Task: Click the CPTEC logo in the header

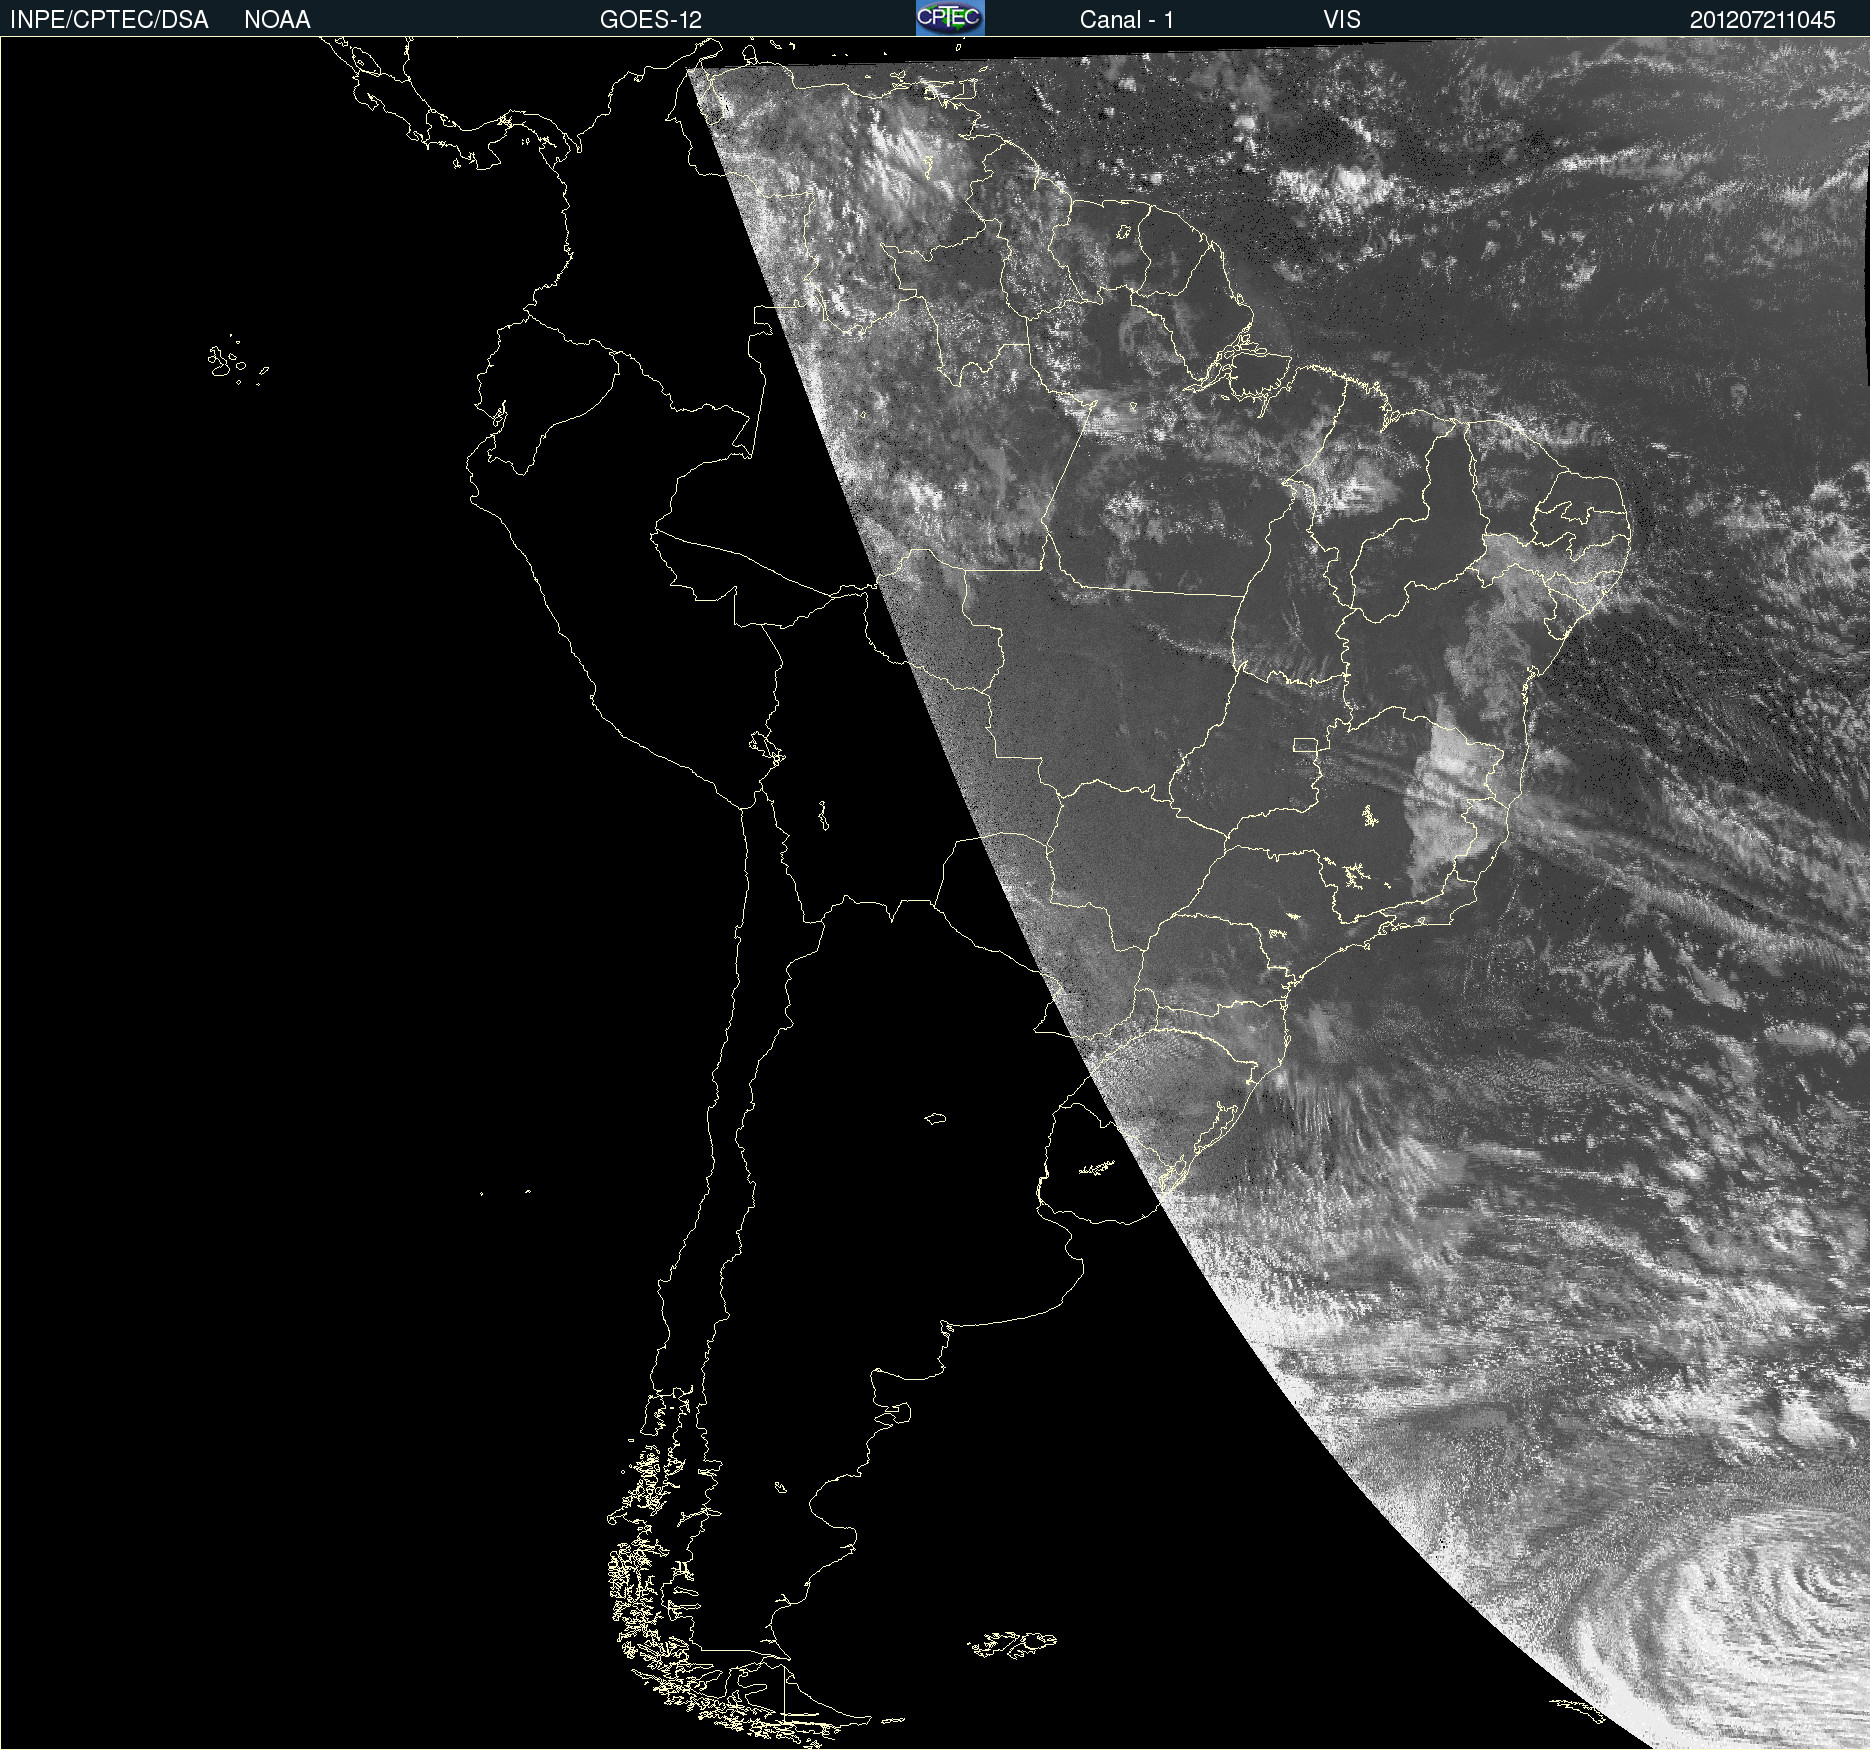Action: [x=950, y=18]
